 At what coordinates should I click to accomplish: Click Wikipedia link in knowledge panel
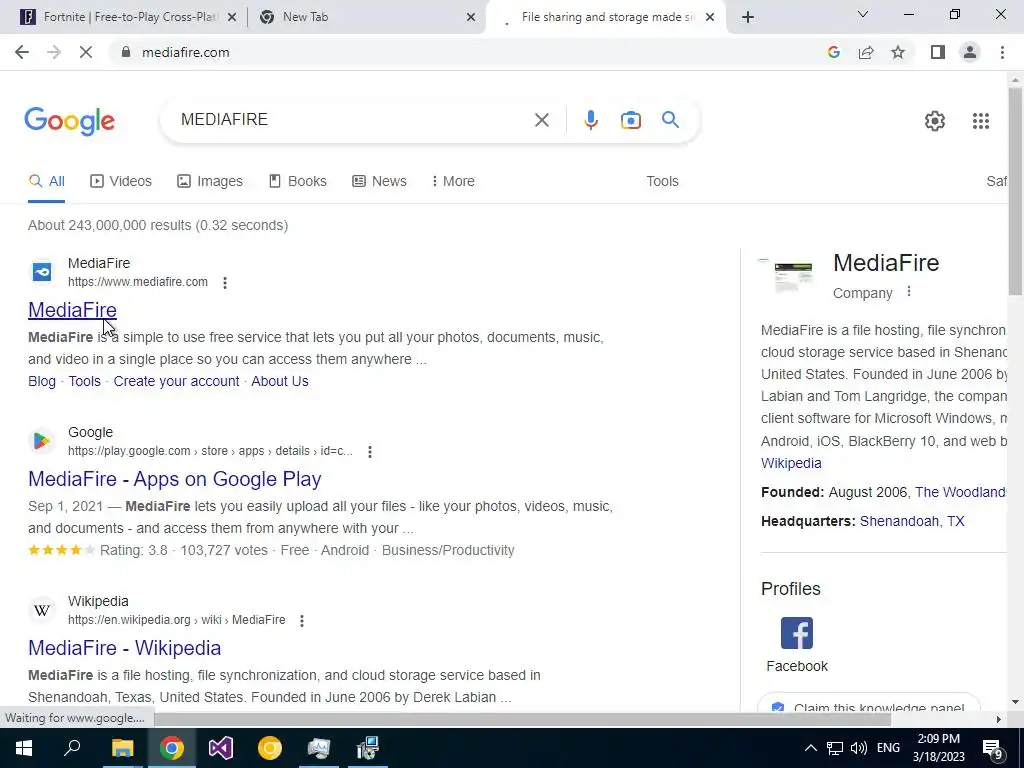(791, 464)
